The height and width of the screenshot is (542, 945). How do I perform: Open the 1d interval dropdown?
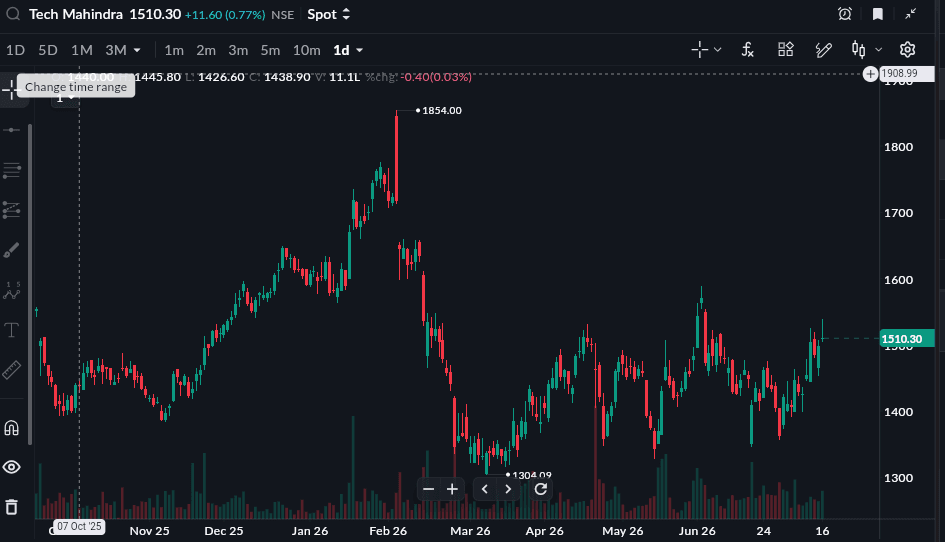point(348,50)
